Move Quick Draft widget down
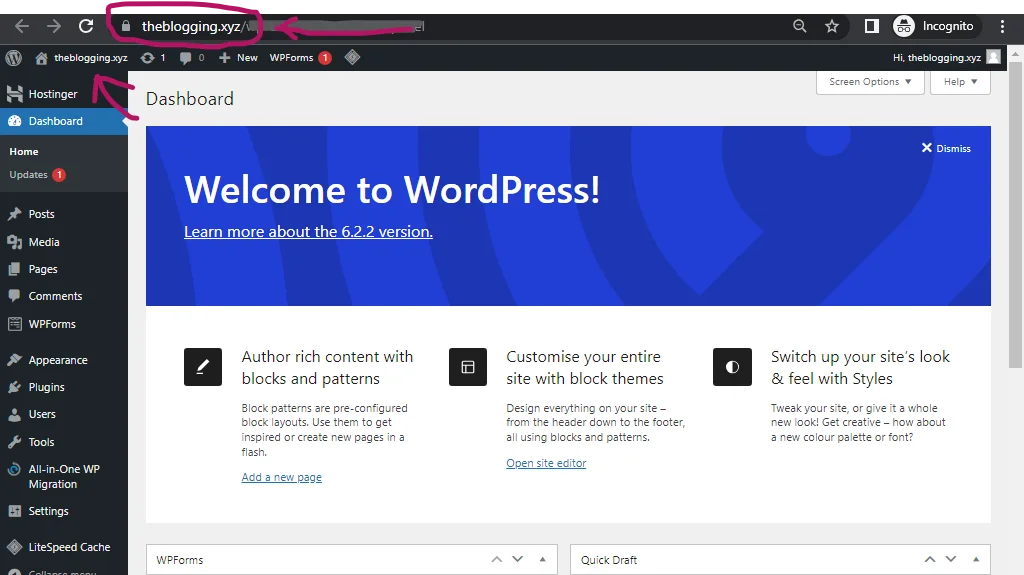1024x575 pixels. (x=951, y=559)
